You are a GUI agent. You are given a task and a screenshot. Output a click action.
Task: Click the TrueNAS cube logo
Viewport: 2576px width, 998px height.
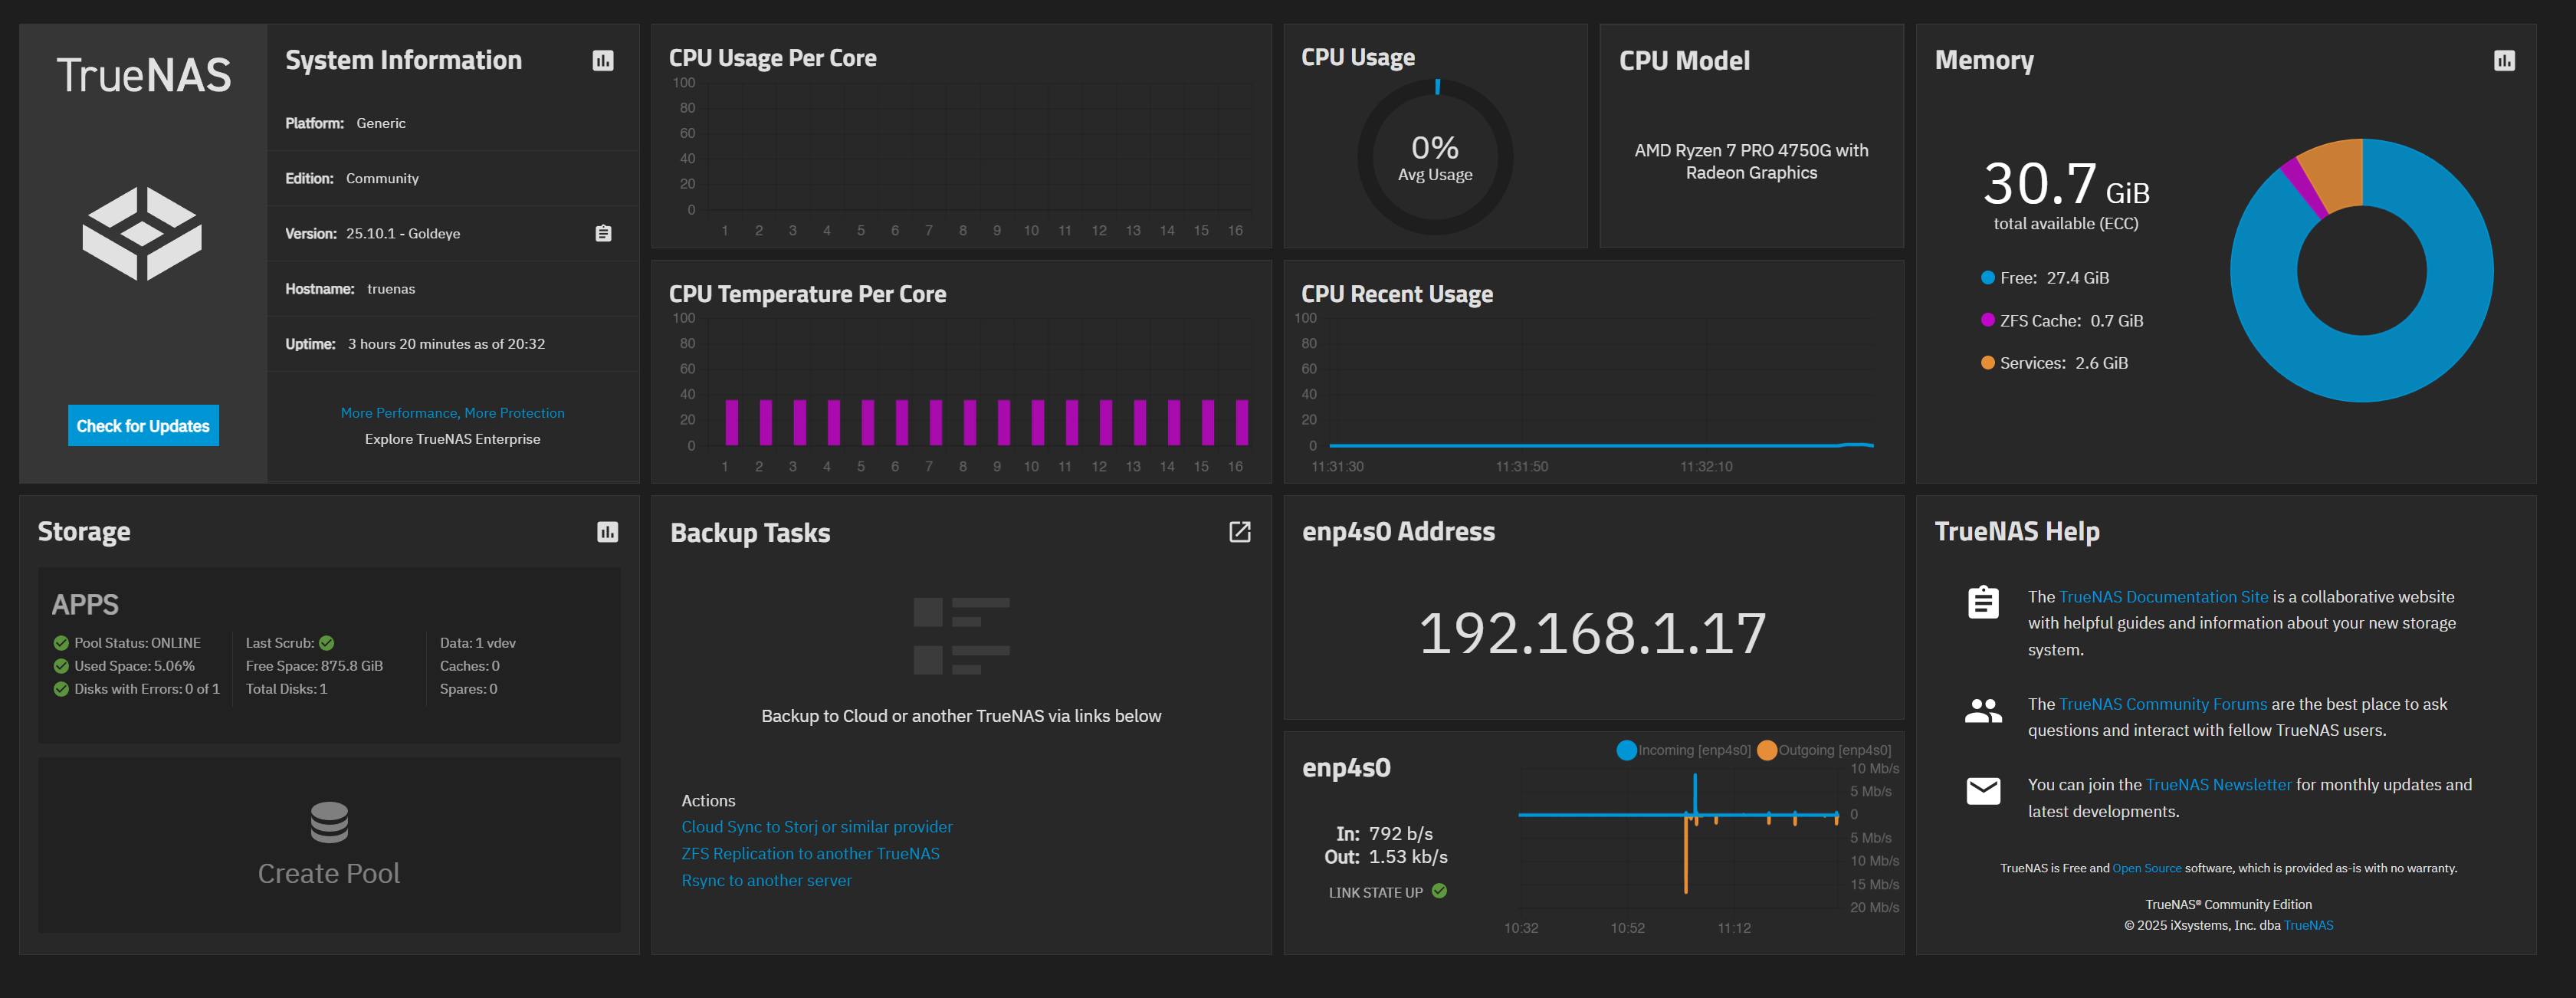pos(142,233)
